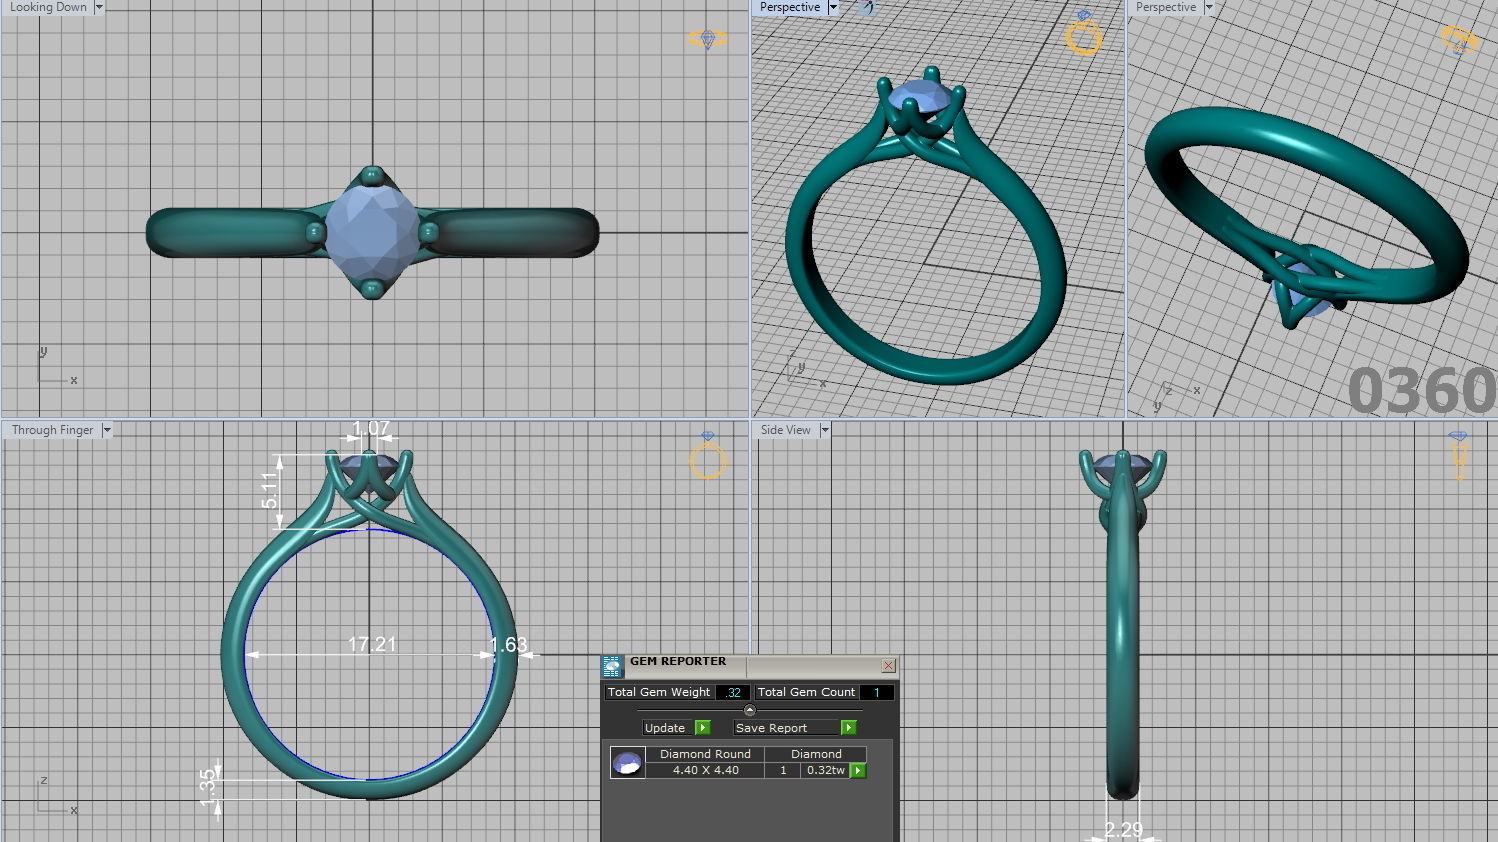Select the Through Finger viewport title
Viewport: 1498px width, 842px height.
tap(52, 430)
